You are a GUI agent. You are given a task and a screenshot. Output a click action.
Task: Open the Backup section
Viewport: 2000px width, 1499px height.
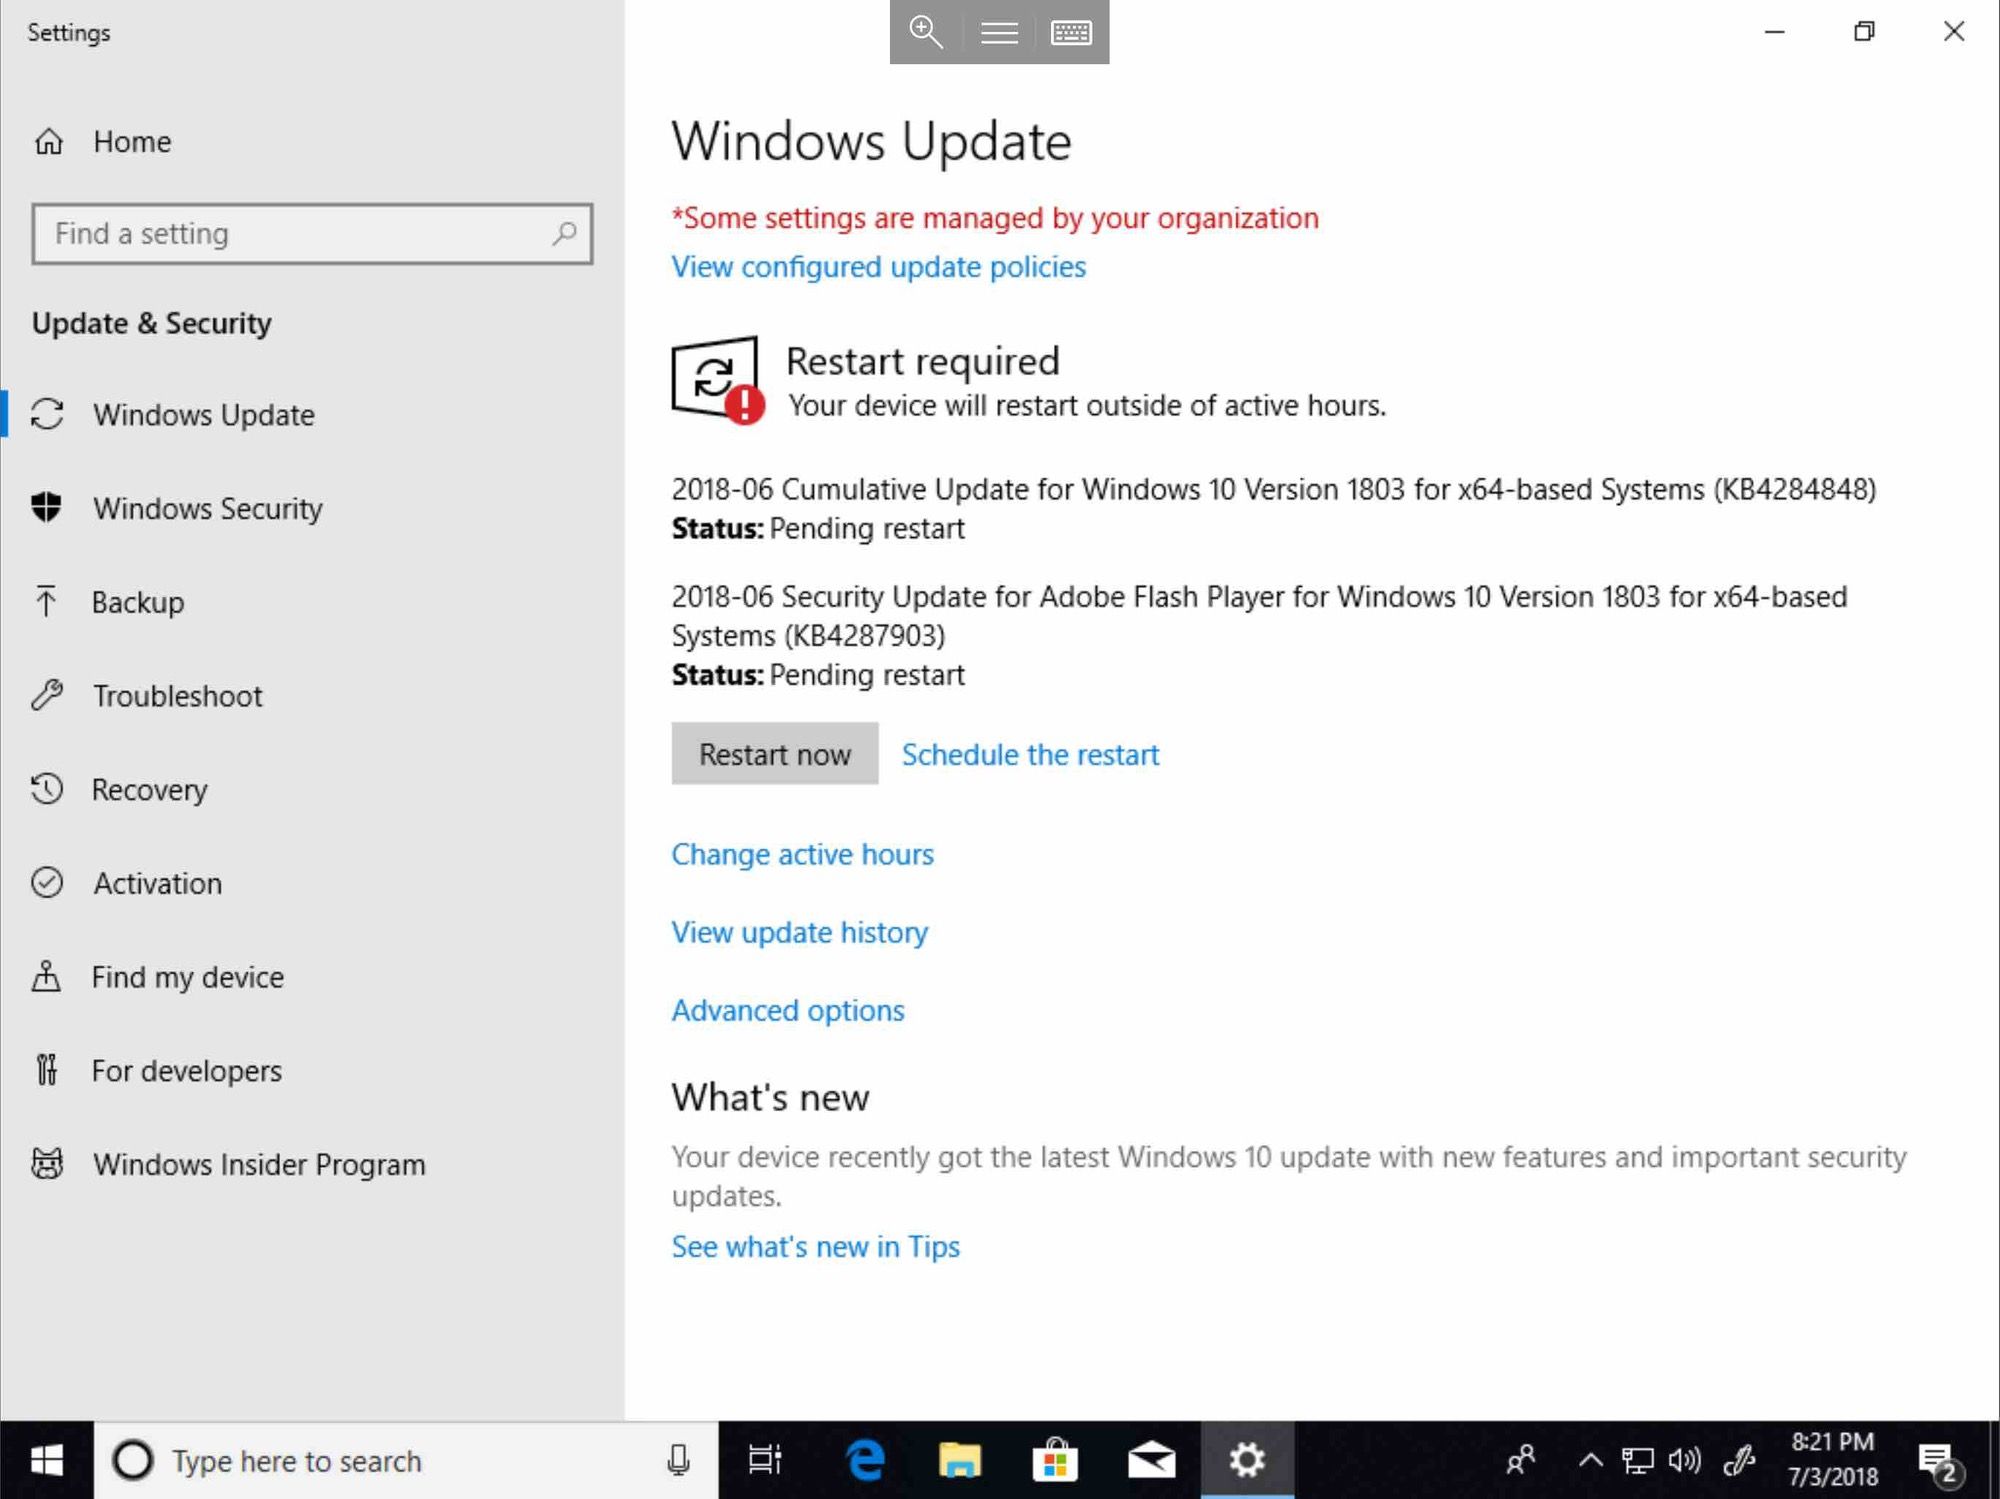(138, 602)
